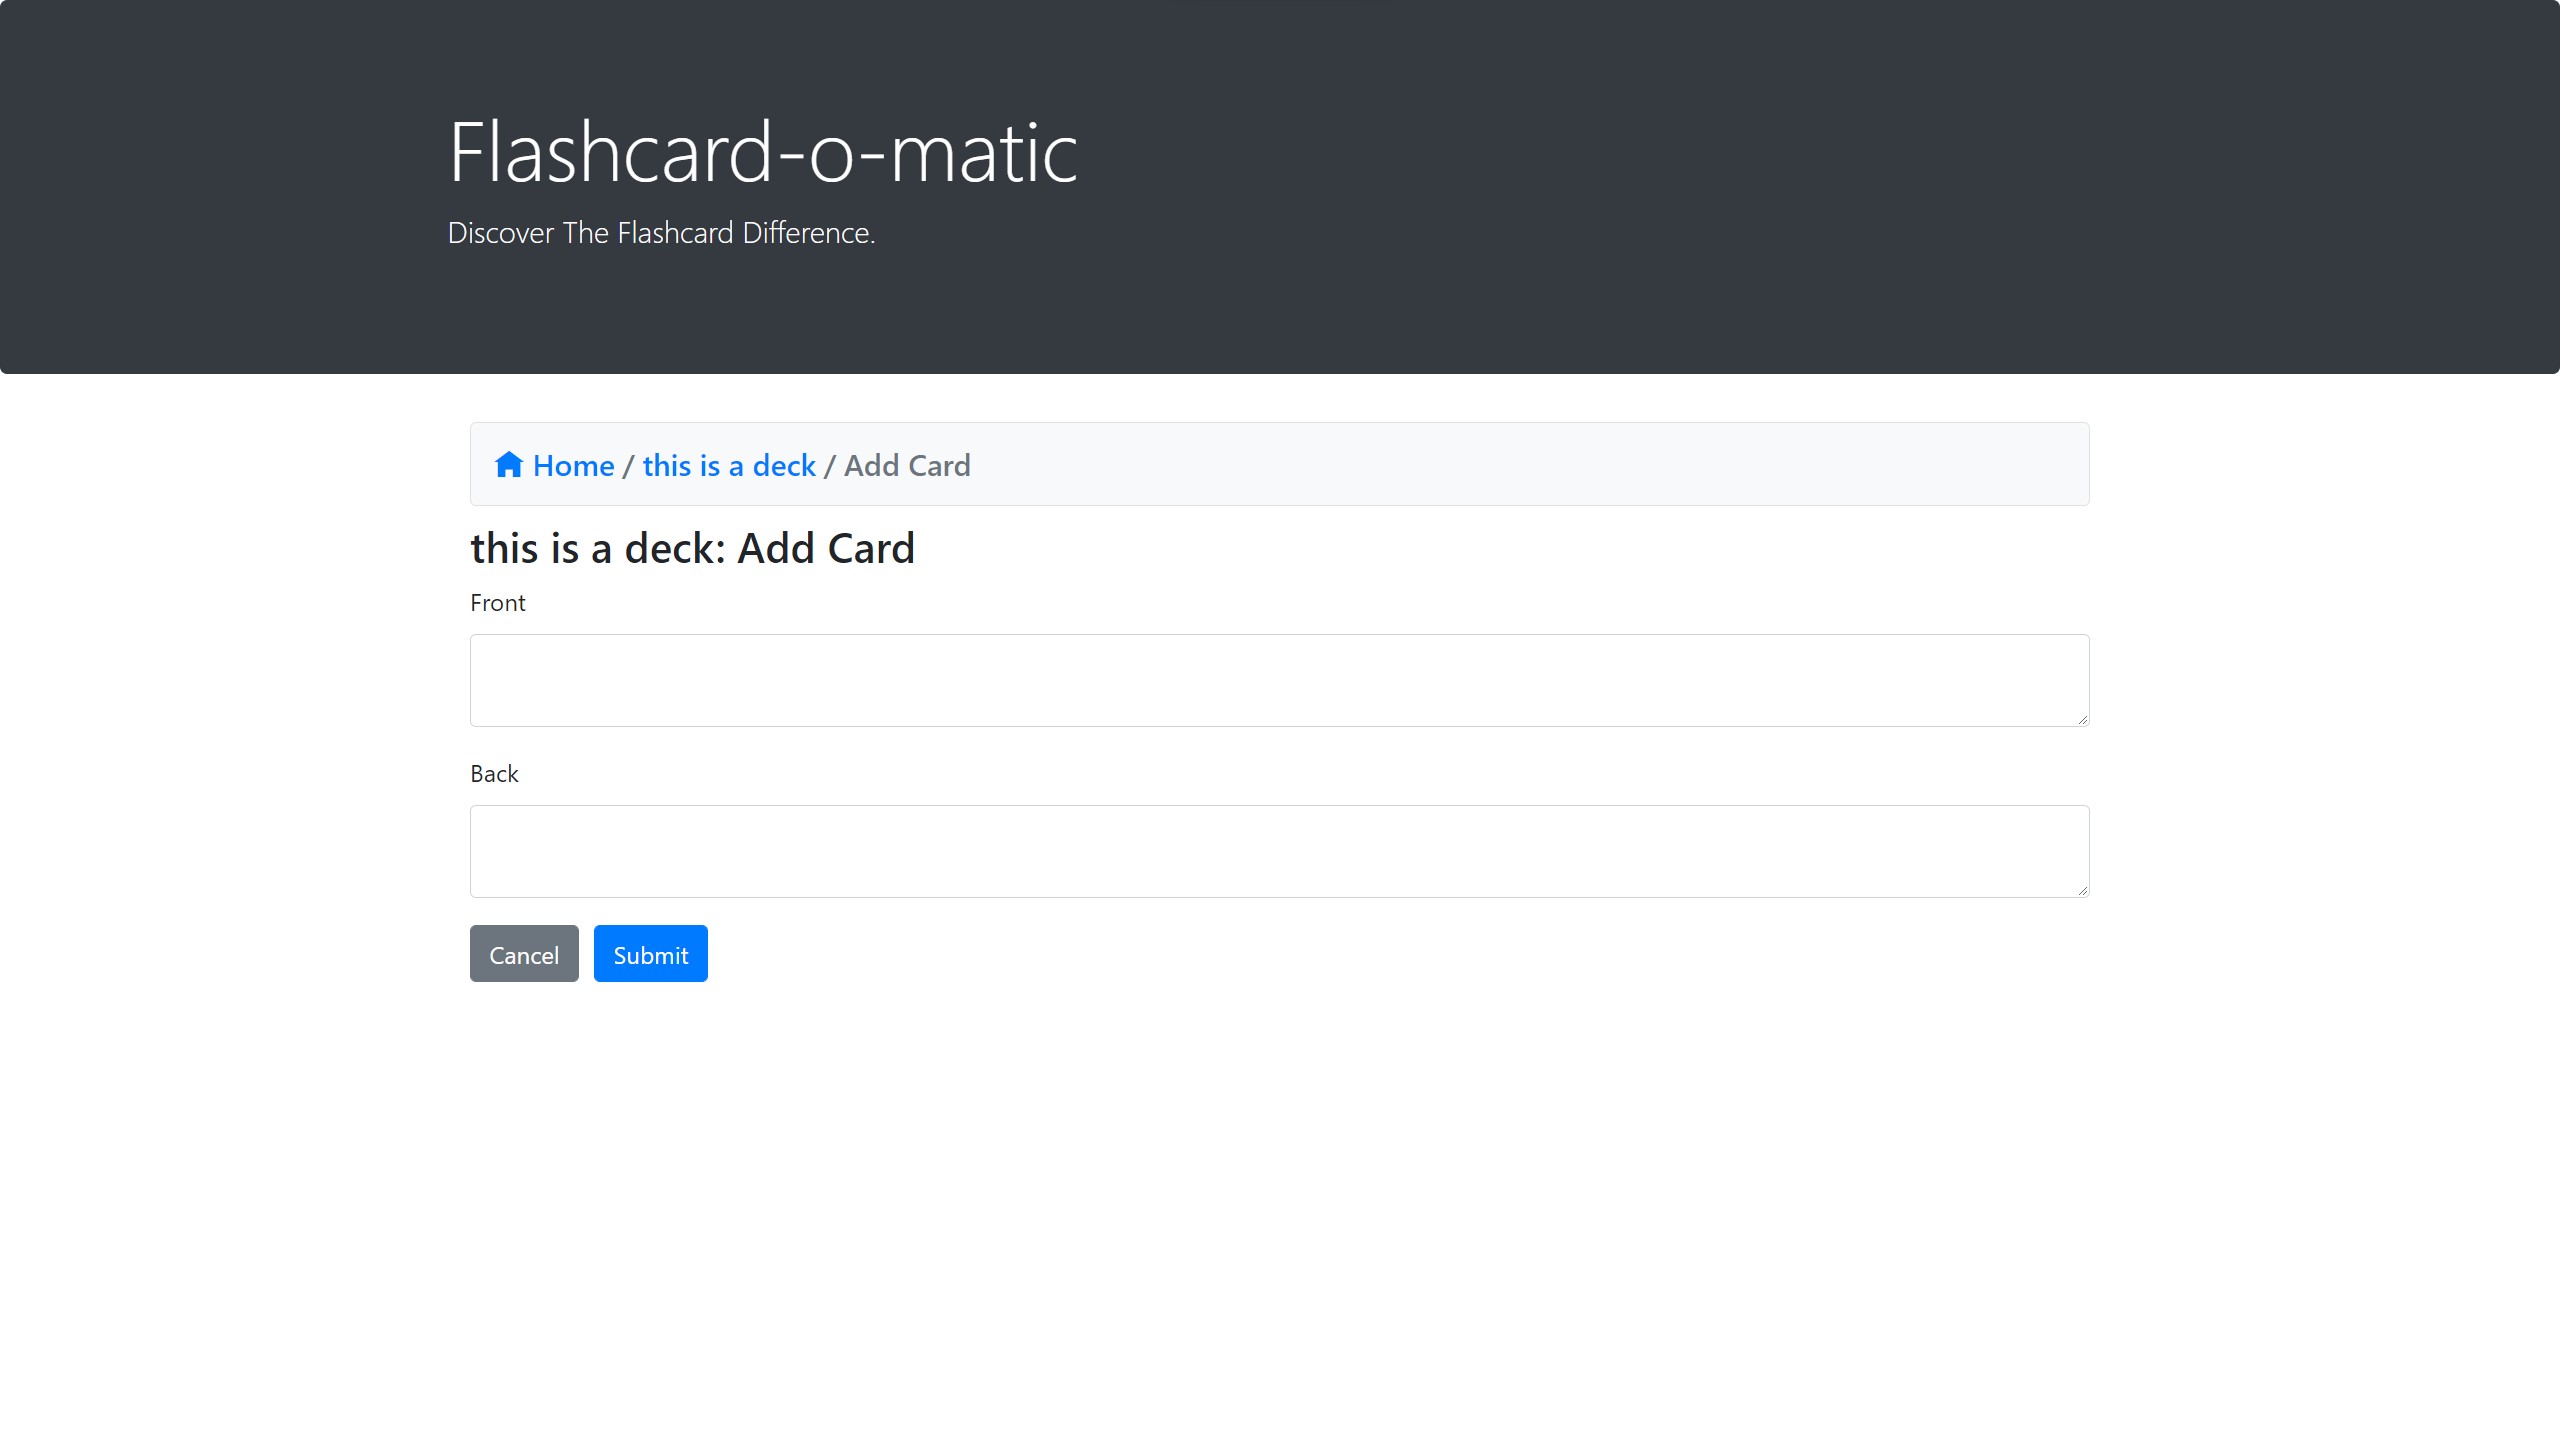
Task: Click the Flashcard-o-matic title
Action: point(763,152)
